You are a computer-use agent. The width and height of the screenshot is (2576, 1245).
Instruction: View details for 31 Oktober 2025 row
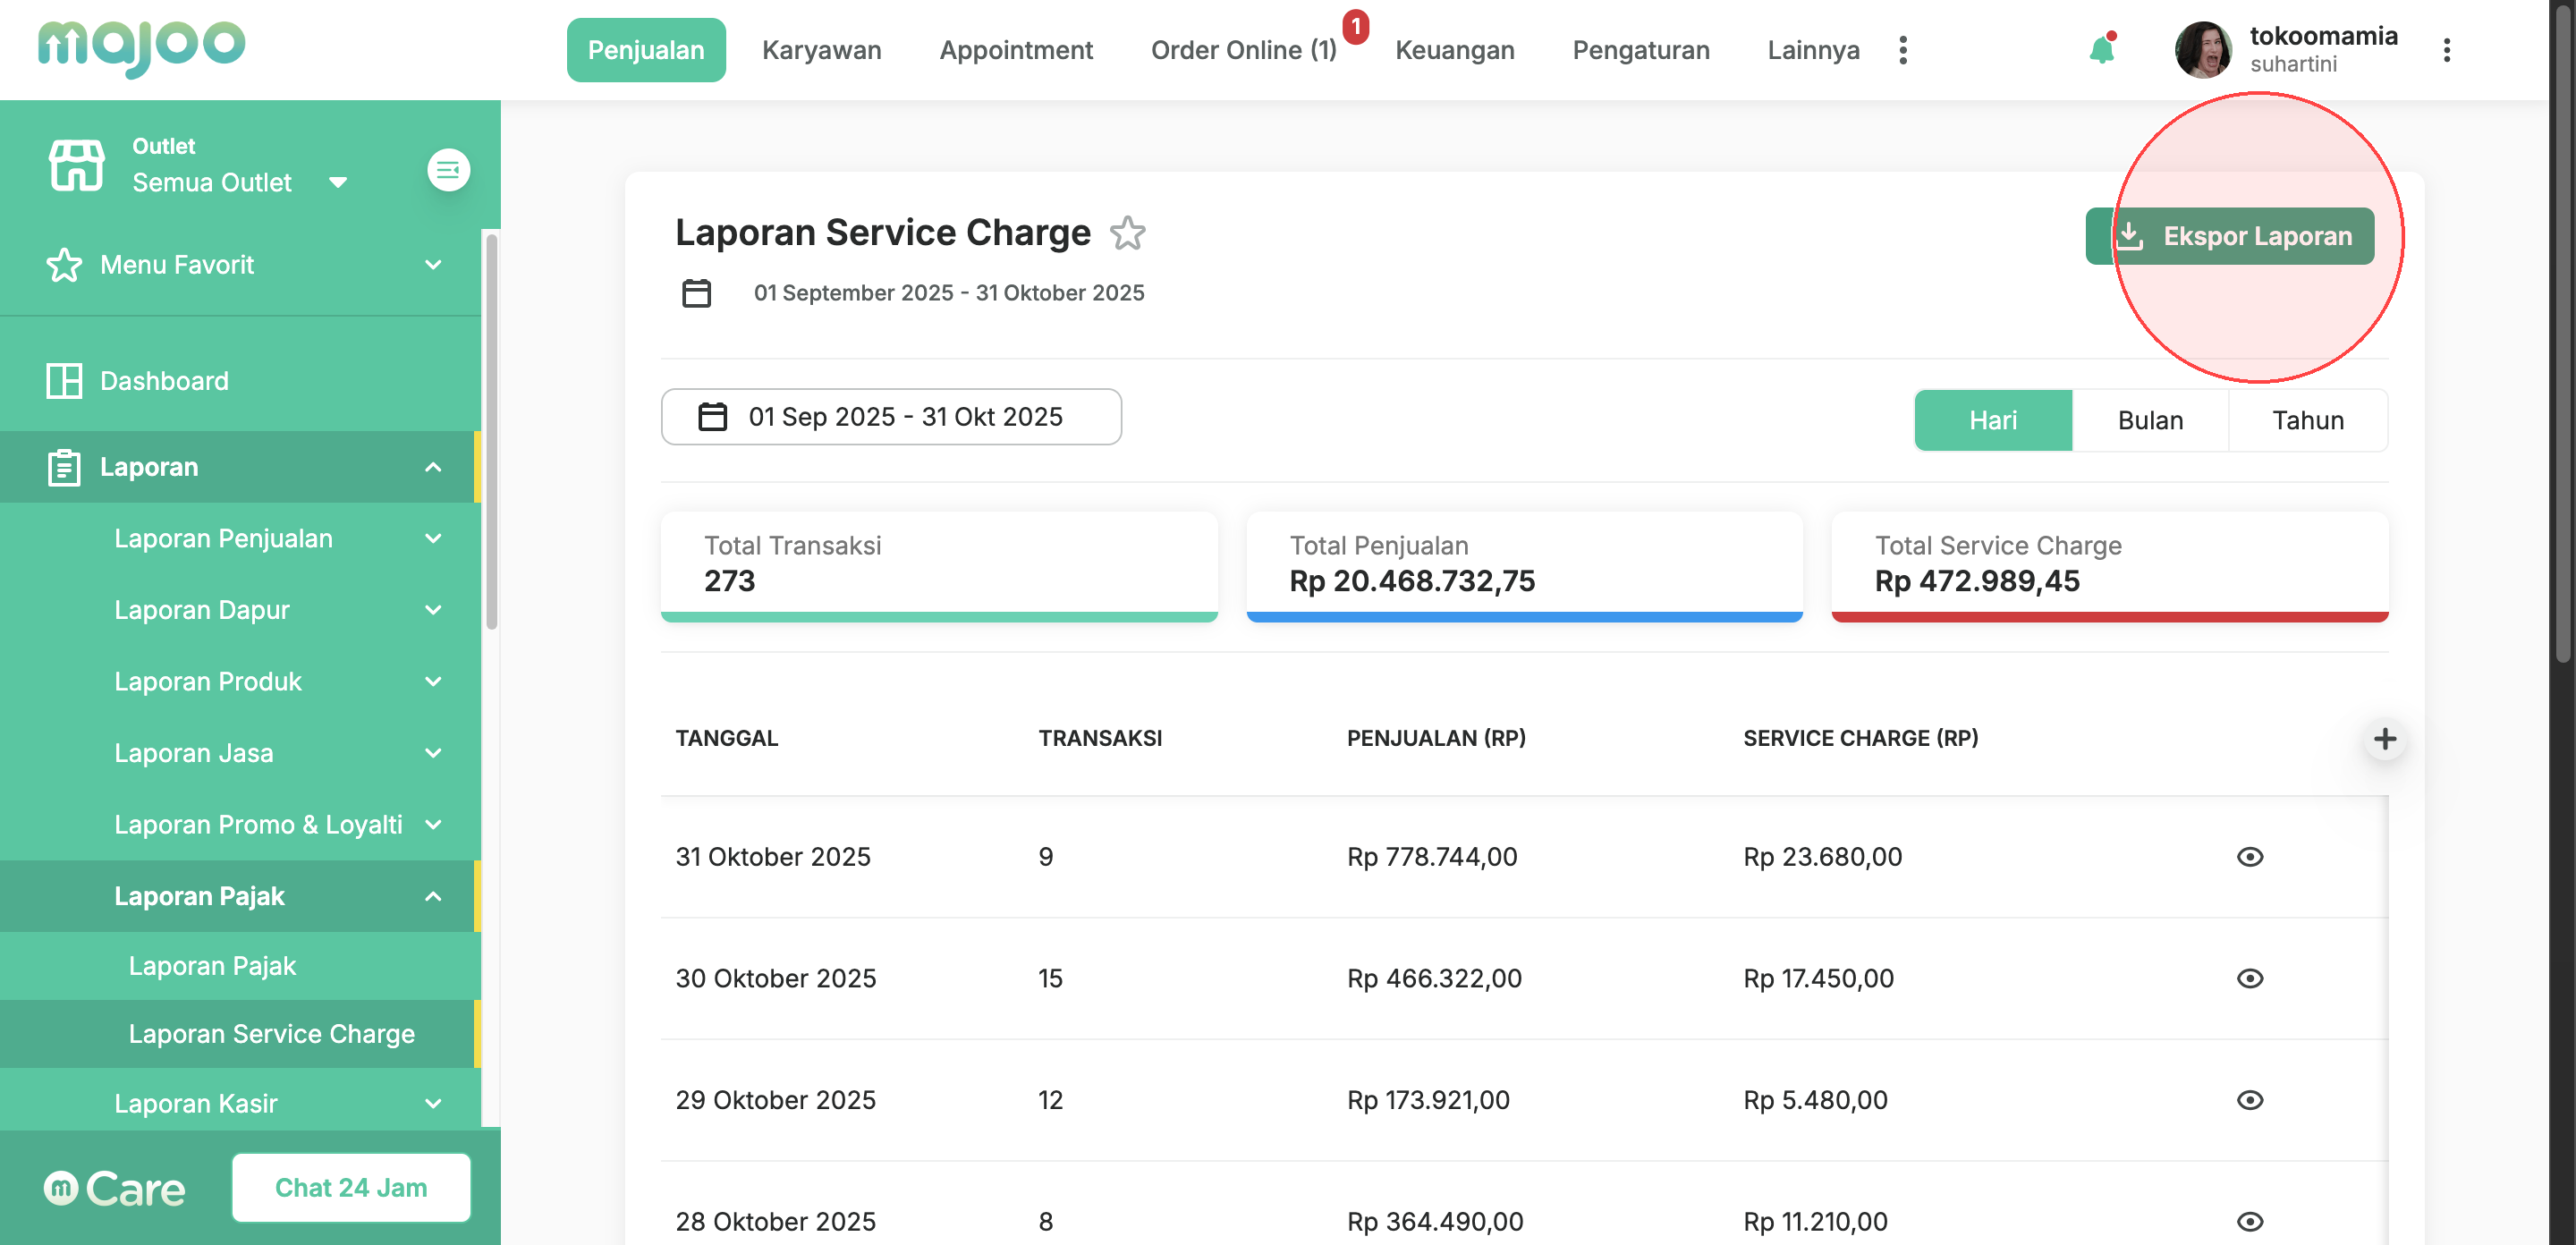[2249, 857]
